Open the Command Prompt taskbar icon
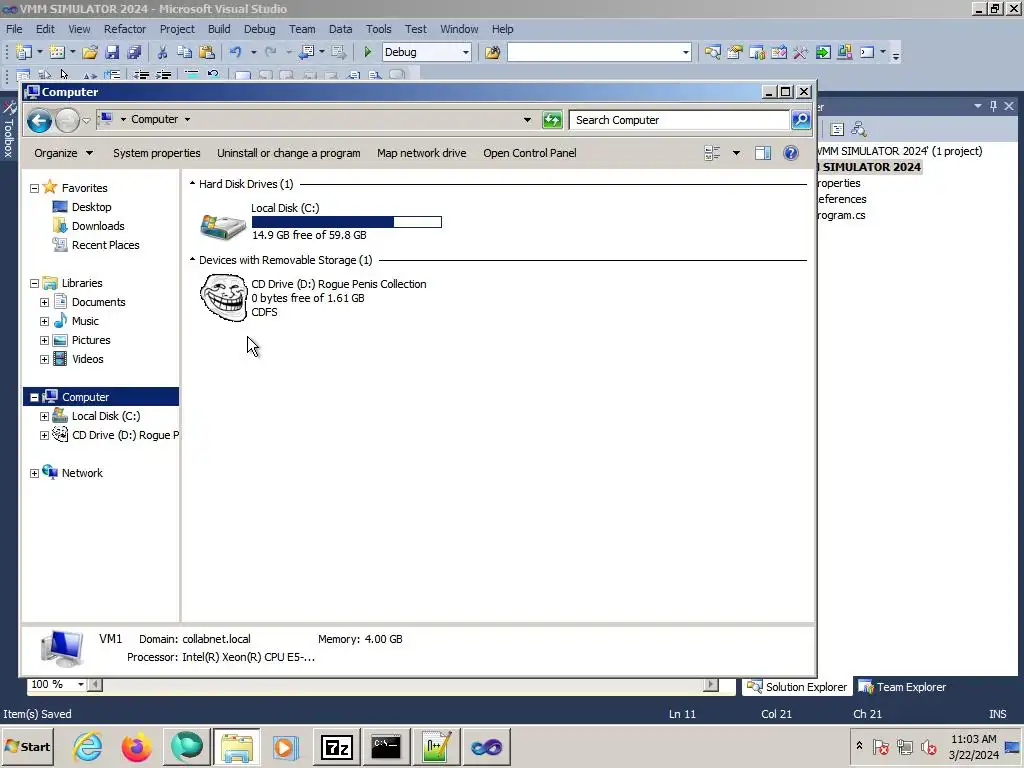The image size is (1024, 768). click(386, 747)
